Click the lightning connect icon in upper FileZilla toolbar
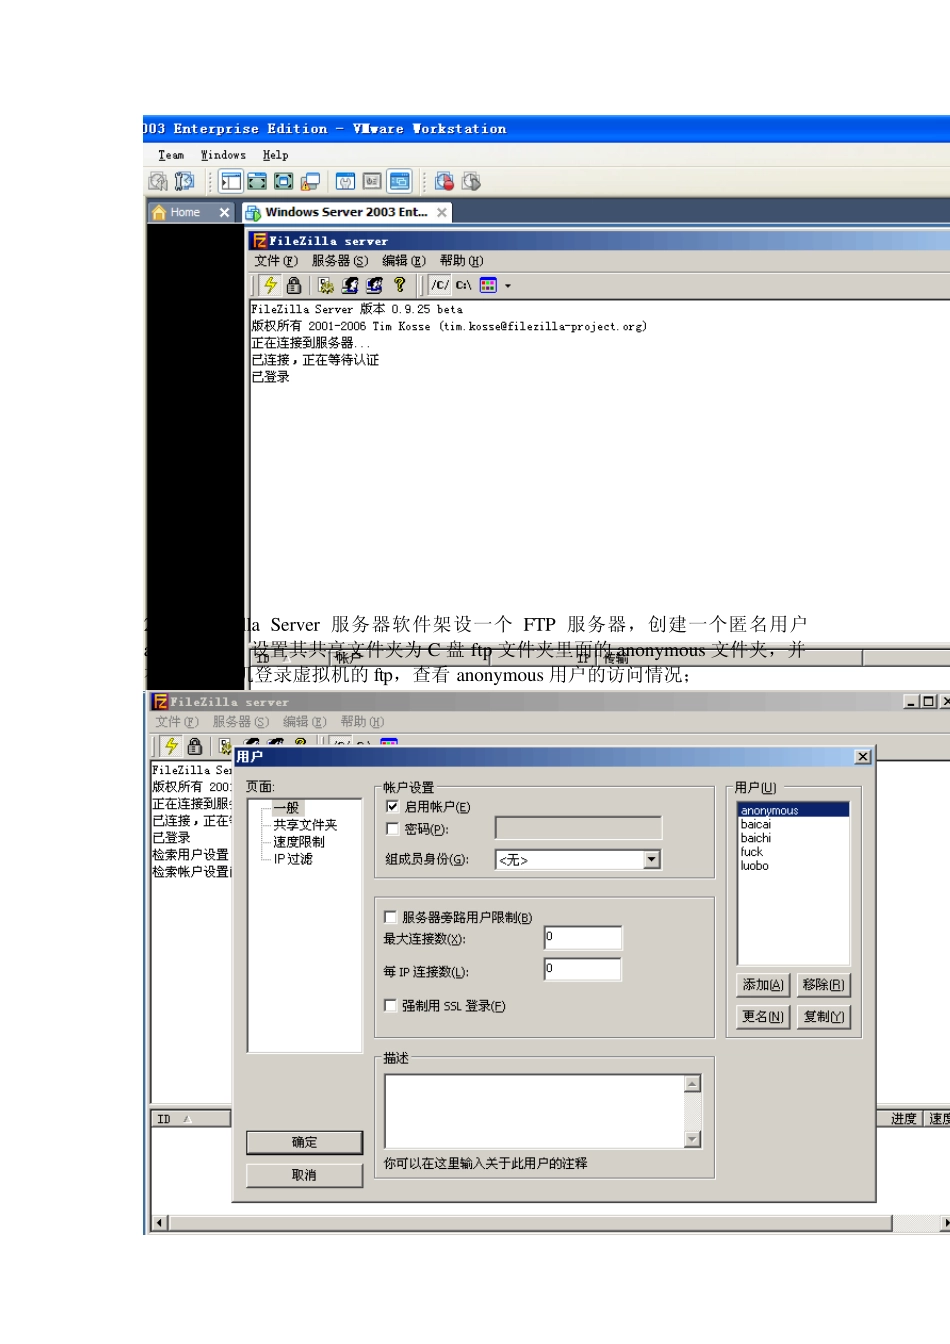This screenshot has width=950, height=1344. pyautogui.click(x=270, y=285)
